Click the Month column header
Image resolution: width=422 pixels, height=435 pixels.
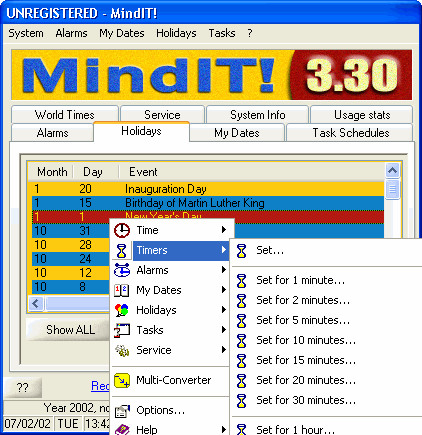52,172
